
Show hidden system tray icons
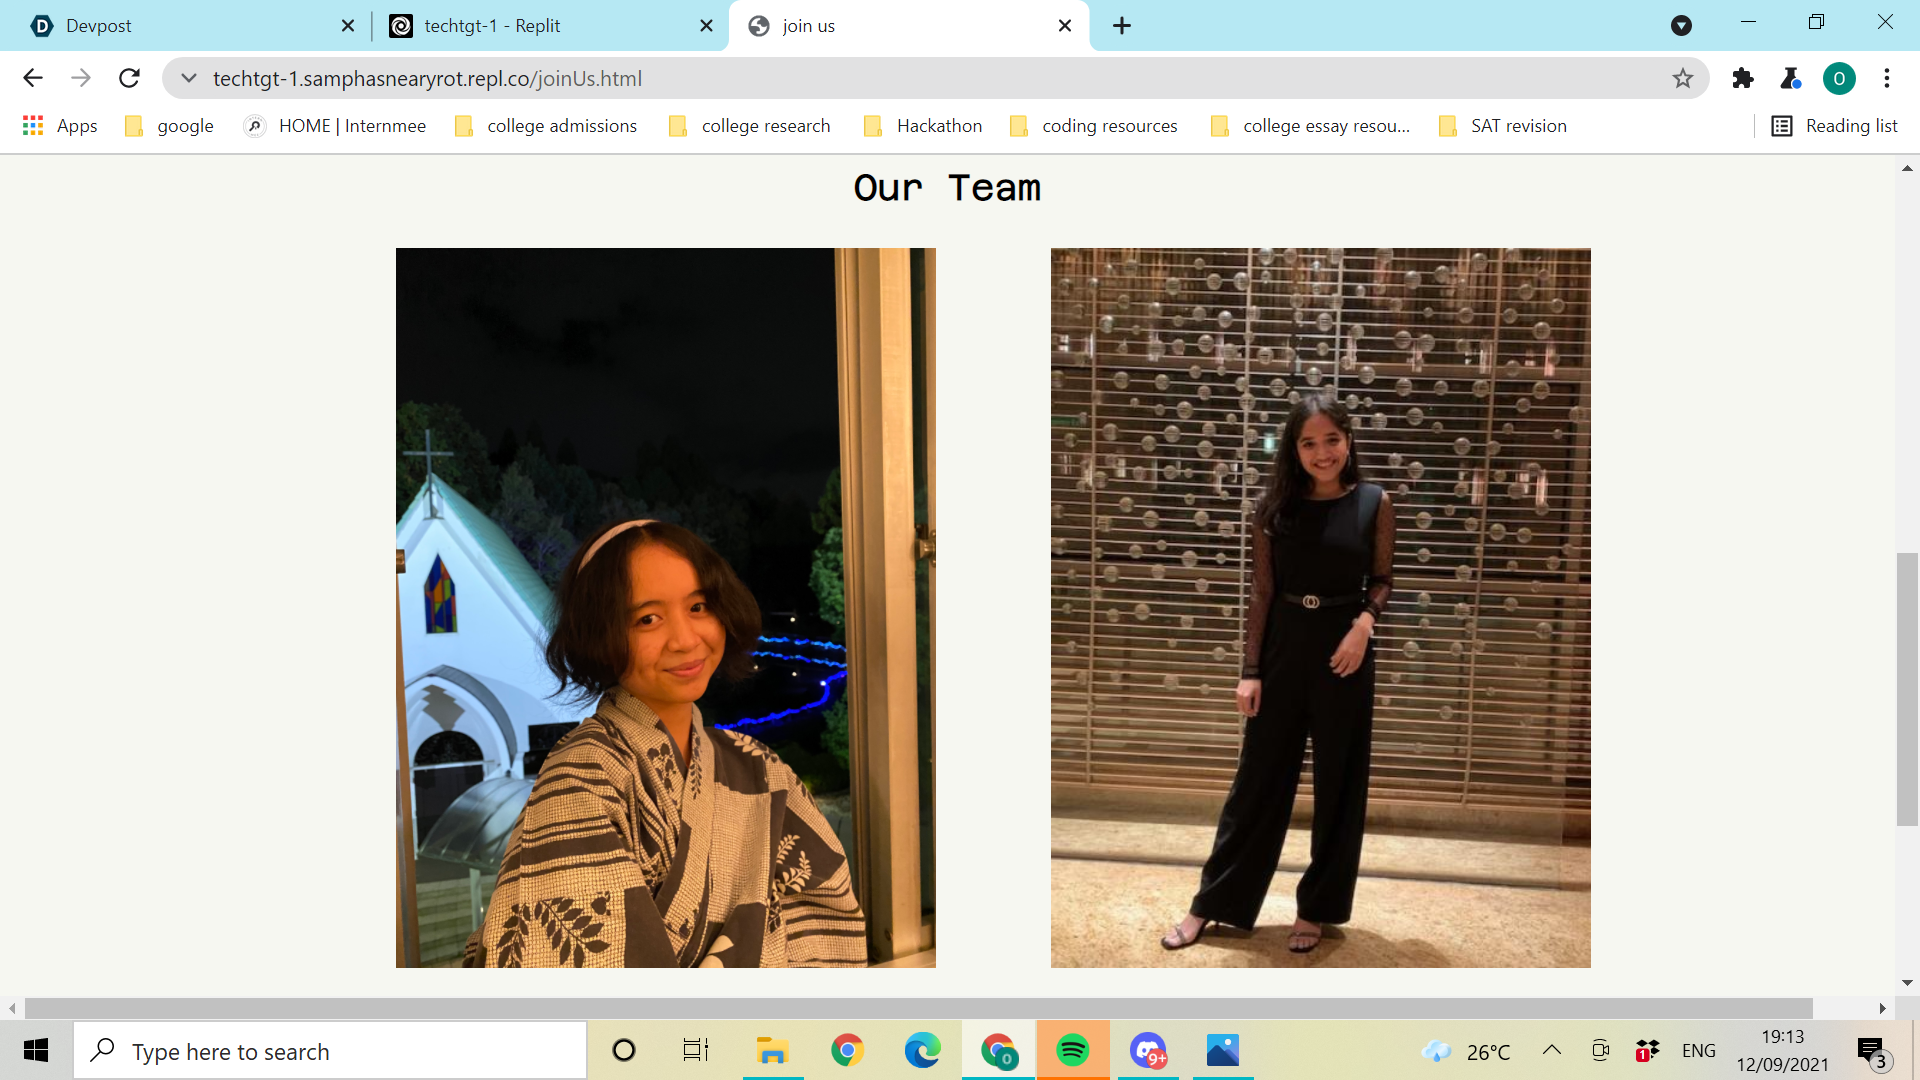point(1551,1050)
